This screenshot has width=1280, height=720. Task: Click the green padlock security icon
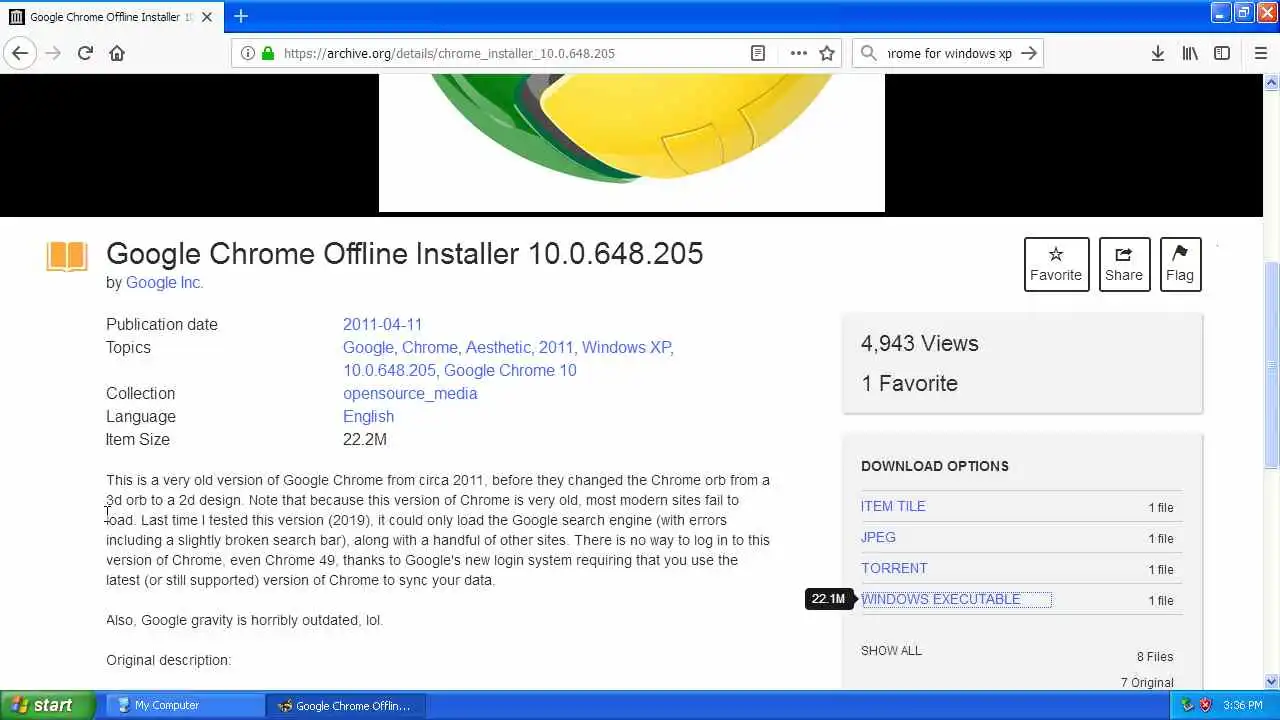[267, 53]
